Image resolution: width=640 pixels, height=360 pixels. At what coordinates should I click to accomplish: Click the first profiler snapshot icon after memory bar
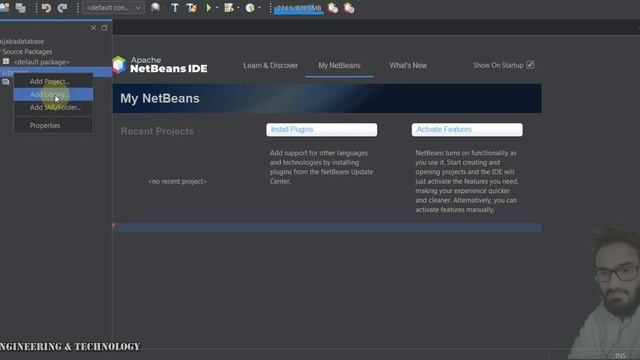(333, 8)
